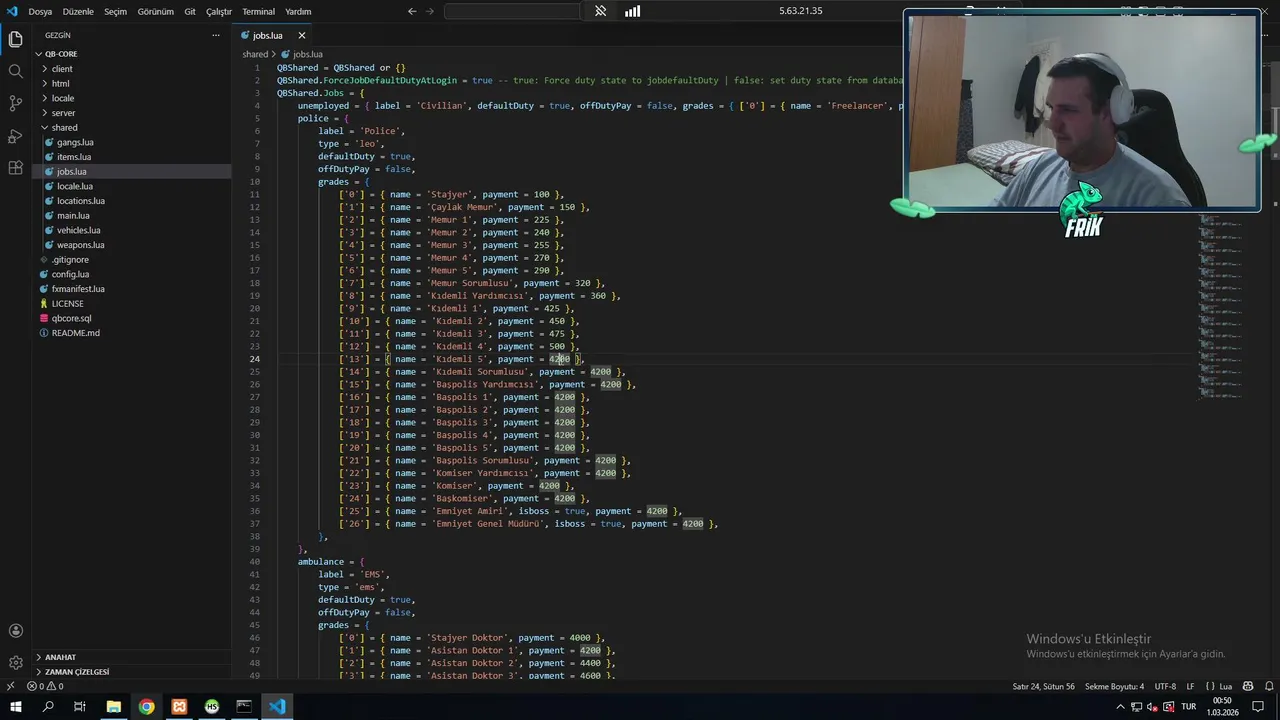Viewport: 1280px width, 720px height.
Task: Open the Görünüm menu
Action: [155, 12]
